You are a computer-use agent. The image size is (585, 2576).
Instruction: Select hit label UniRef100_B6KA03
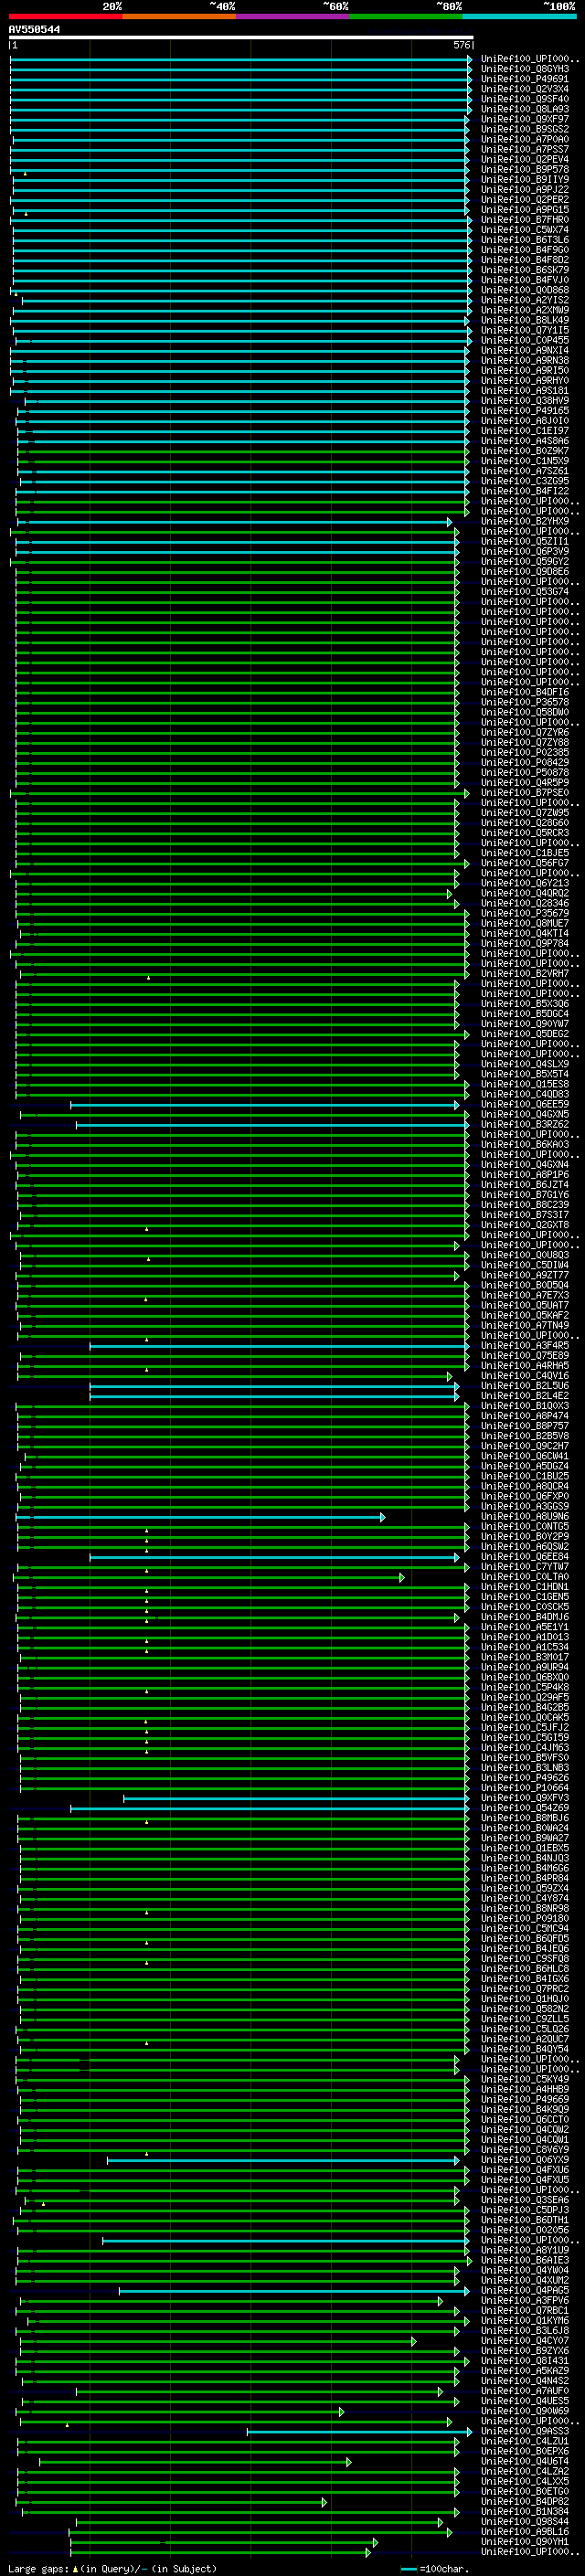tap(525, 1144)
